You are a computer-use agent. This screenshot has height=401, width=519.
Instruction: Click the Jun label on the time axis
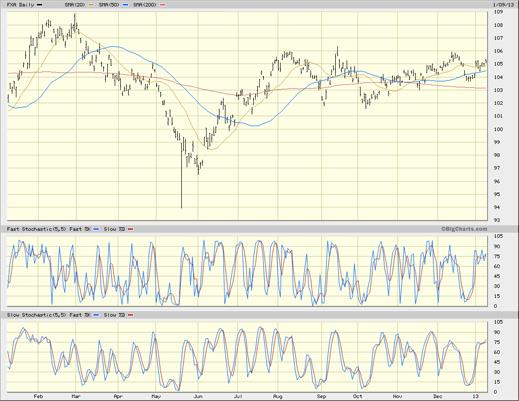pos(198,396)
